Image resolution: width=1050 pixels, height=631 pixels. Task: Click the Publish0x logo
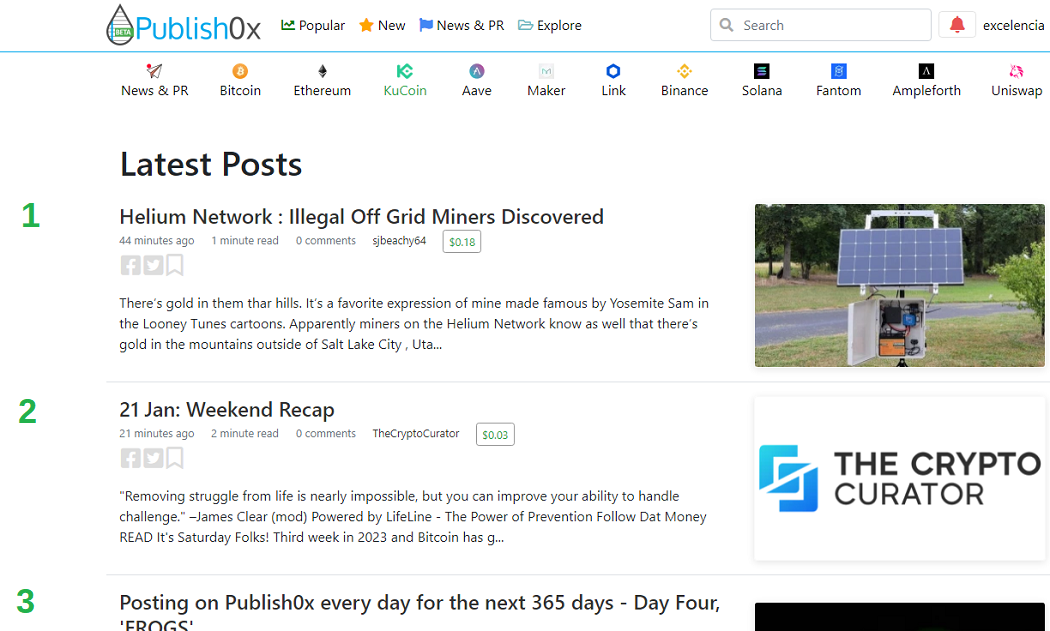coord(183,25)
